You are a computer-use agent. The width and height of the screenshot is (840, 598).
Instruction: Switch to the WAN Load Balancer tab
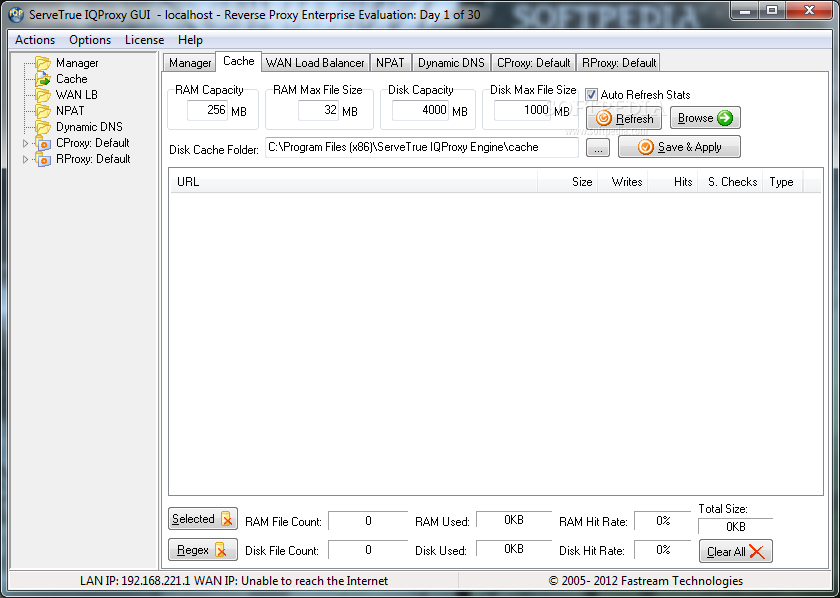coord(315,63)
